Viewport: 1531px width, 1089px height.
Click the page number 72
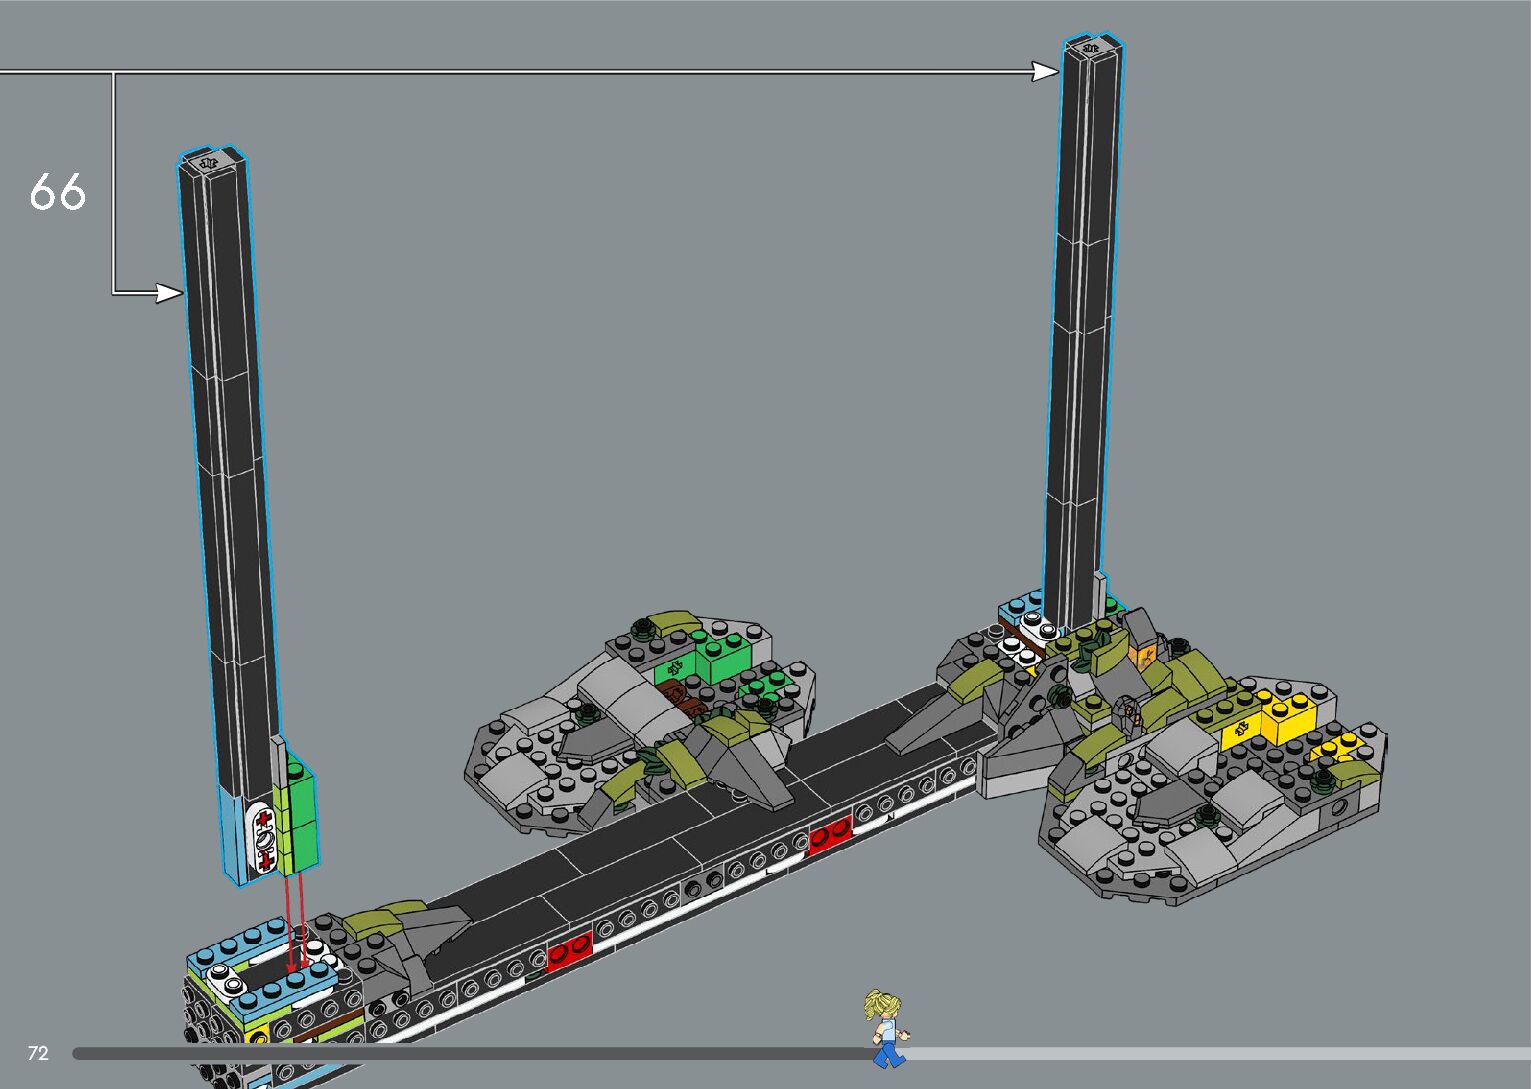tap(38, 1053)
